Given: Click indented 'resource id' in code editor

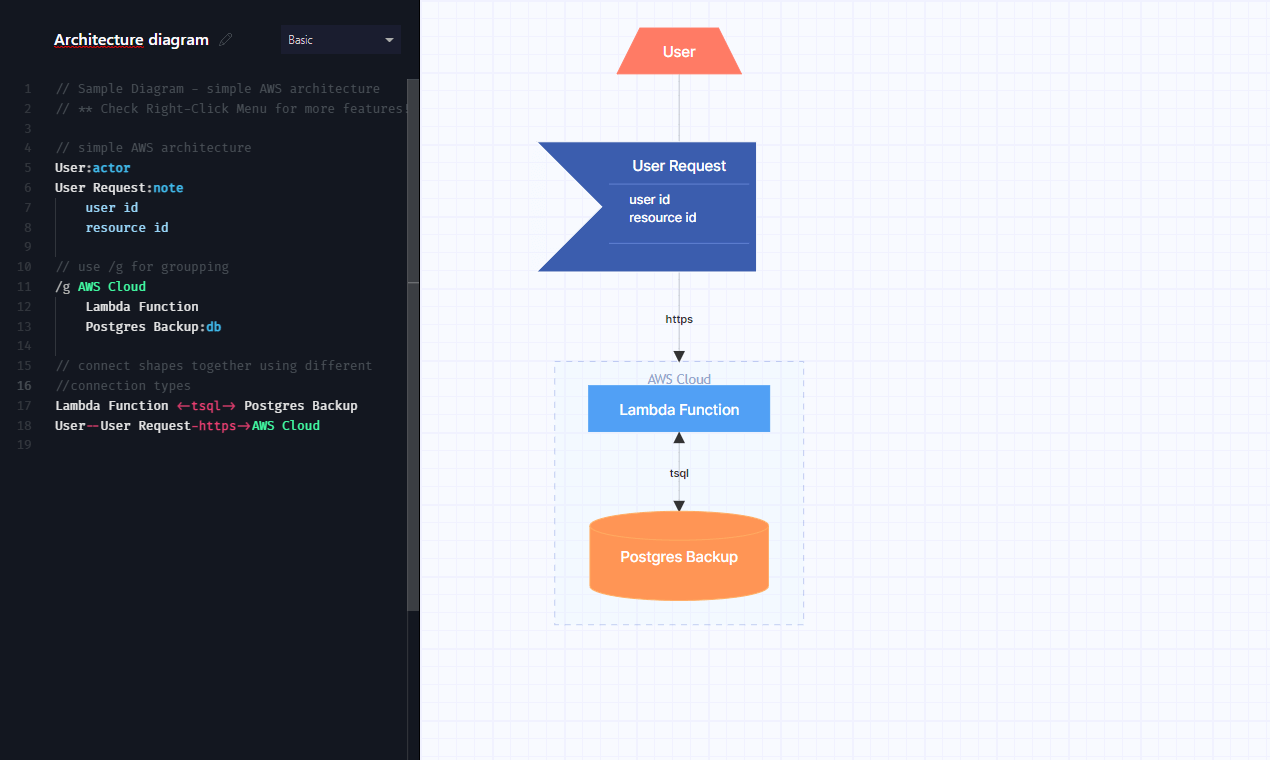Looking at the screenshot, I should pyautogui.click(x=127, y=227).
